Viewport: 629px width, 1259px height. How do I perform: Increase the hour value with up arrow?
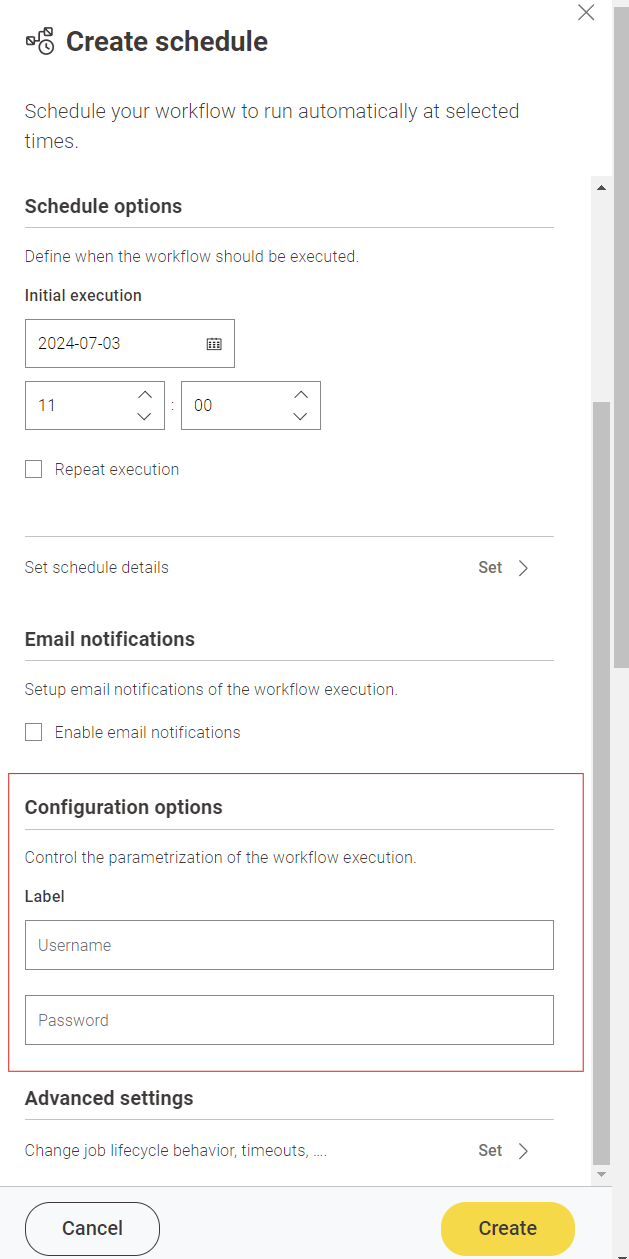click(144, 395)
